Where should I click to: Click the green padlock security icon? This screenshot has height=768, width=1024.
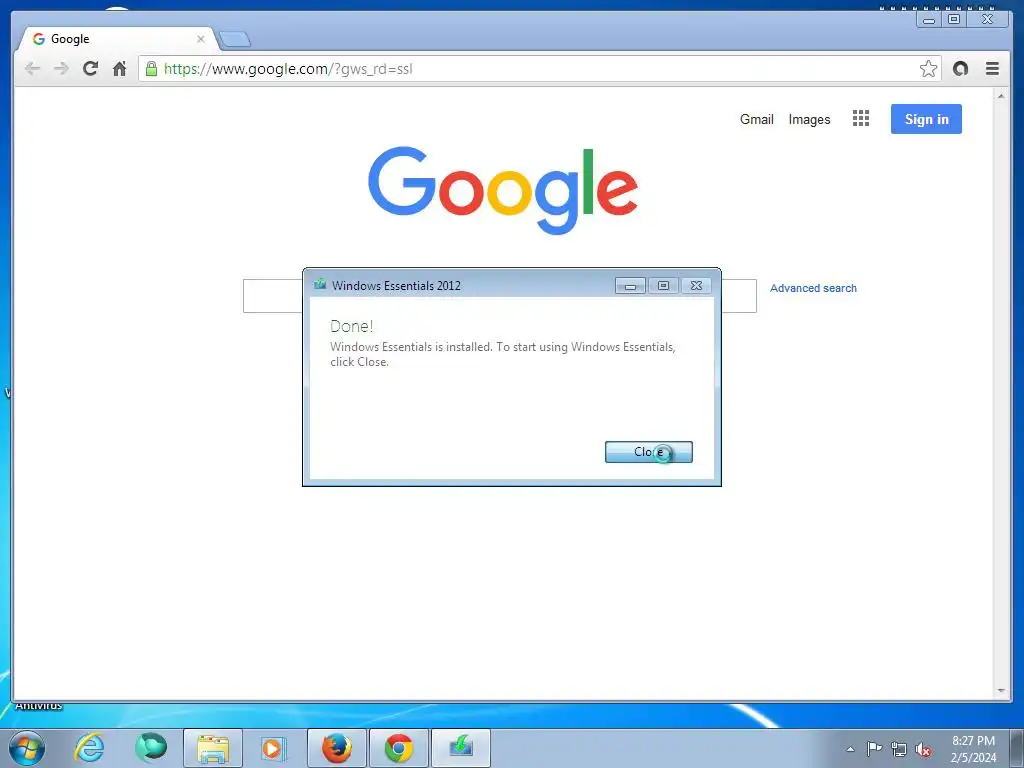click(x=152, y=69)
